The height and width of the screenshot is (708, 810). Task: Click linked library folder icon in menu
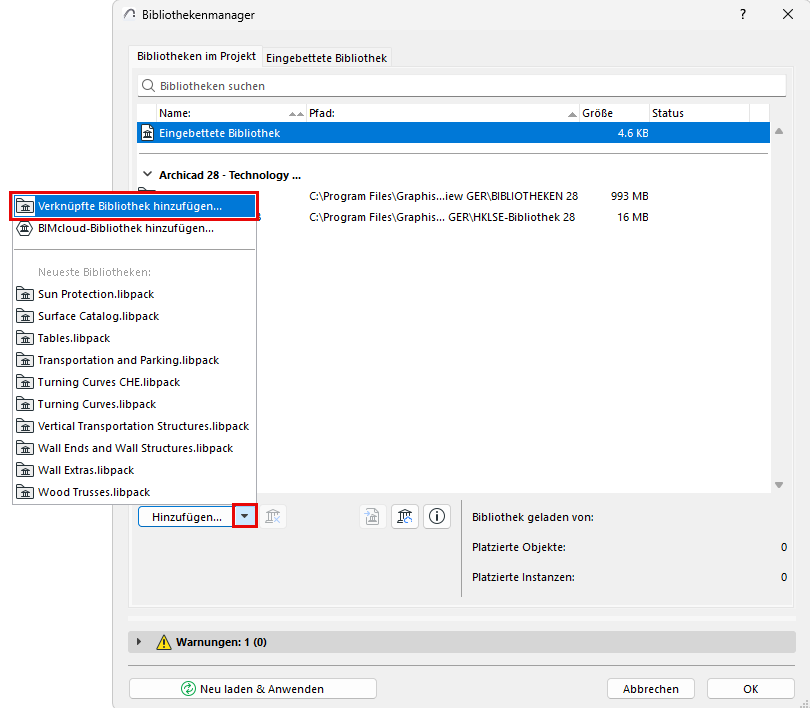point(25,206)
